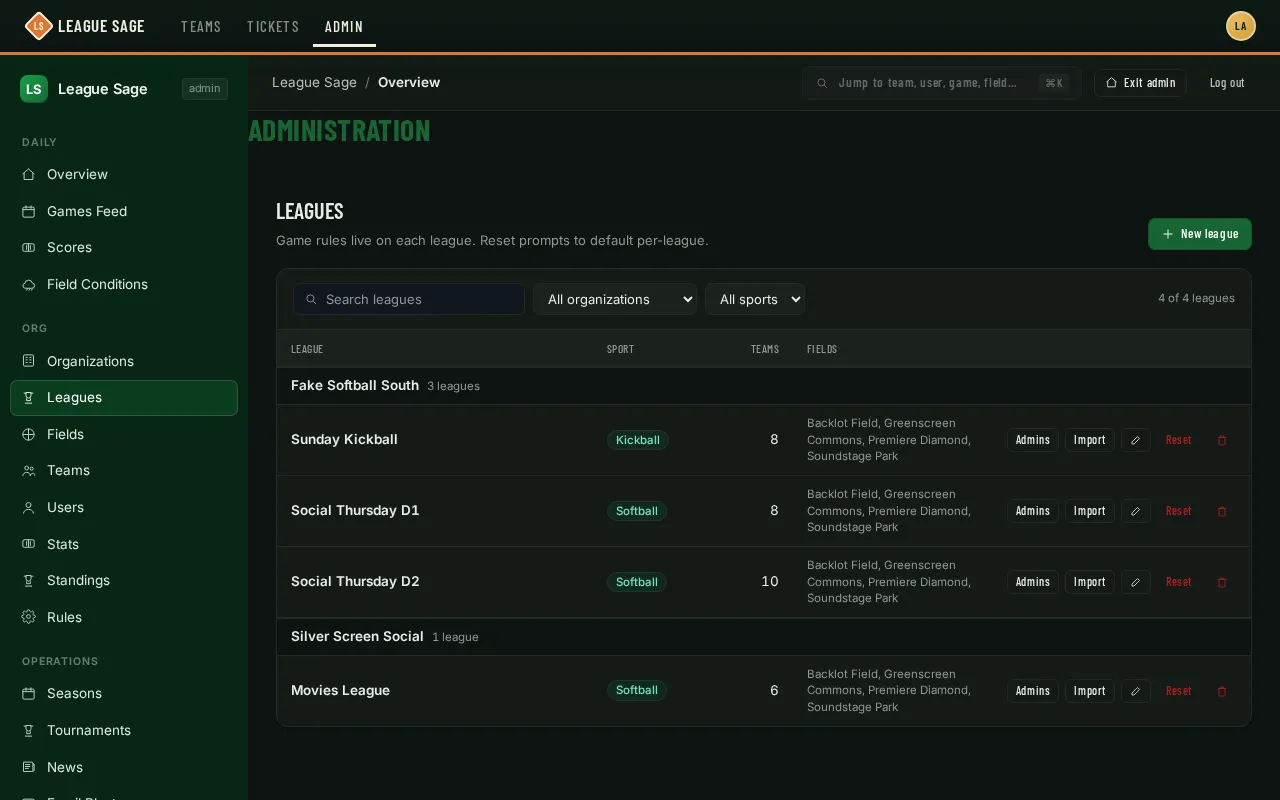Open Rules in the sidebar

[x=124, y=617]
